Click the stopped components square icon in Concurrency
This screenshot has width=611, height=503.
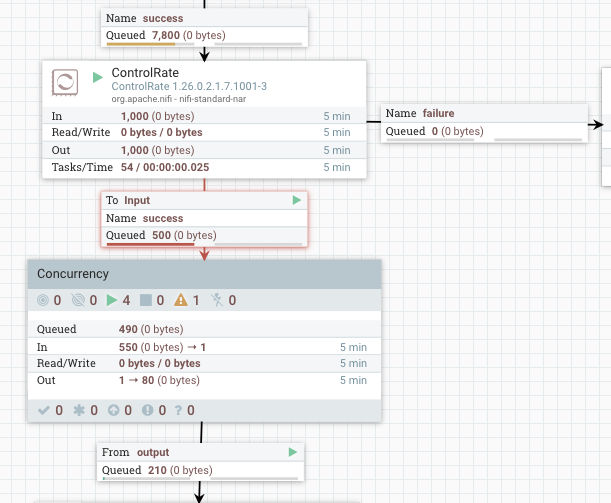coord(146,300)
